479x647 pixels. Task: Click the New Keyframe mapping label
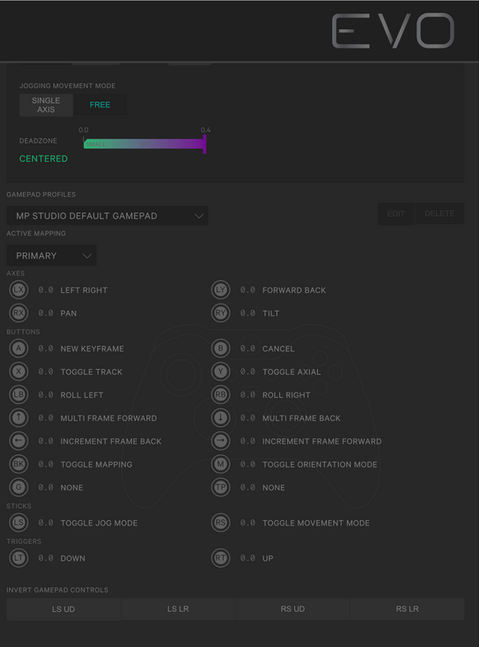pos(92,349)
